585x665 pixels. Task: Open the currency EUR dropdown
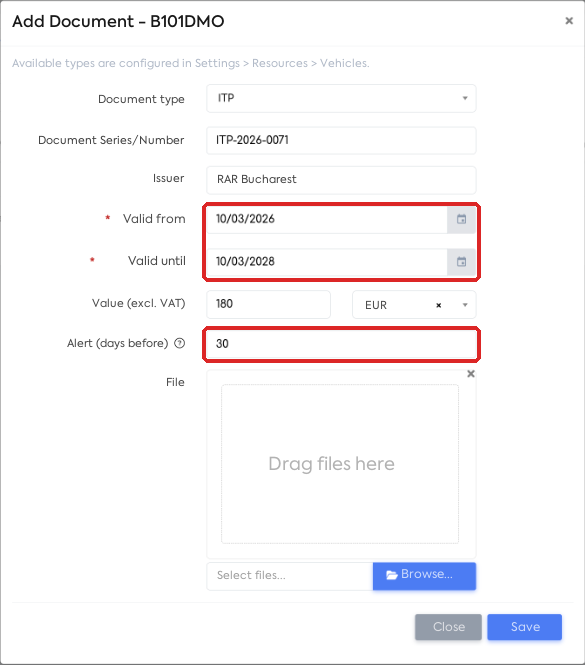(414, 305)
